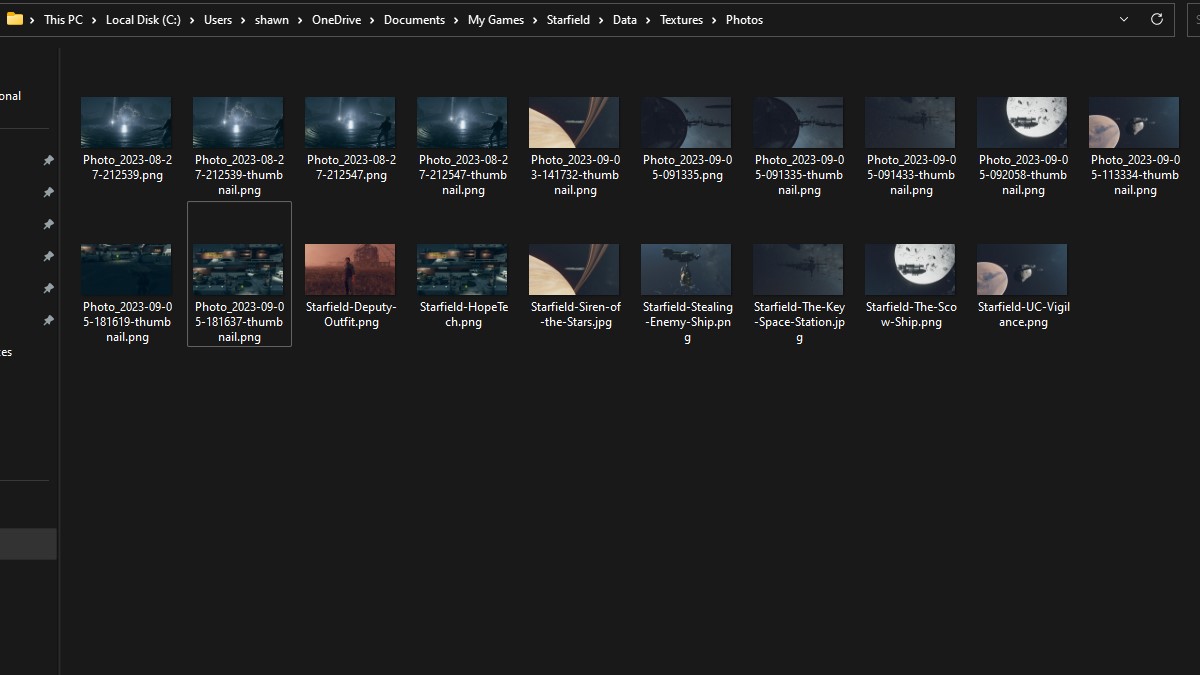Select Starfield-UC-Vigilance.png
The image size is (1200, 675).
(x=1022, y=268)
